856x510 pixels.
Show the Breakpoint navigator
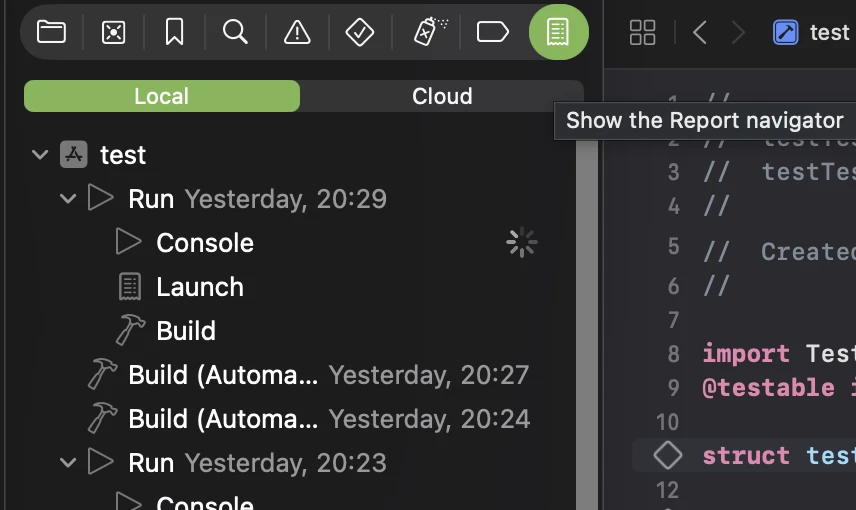point(492,32)
